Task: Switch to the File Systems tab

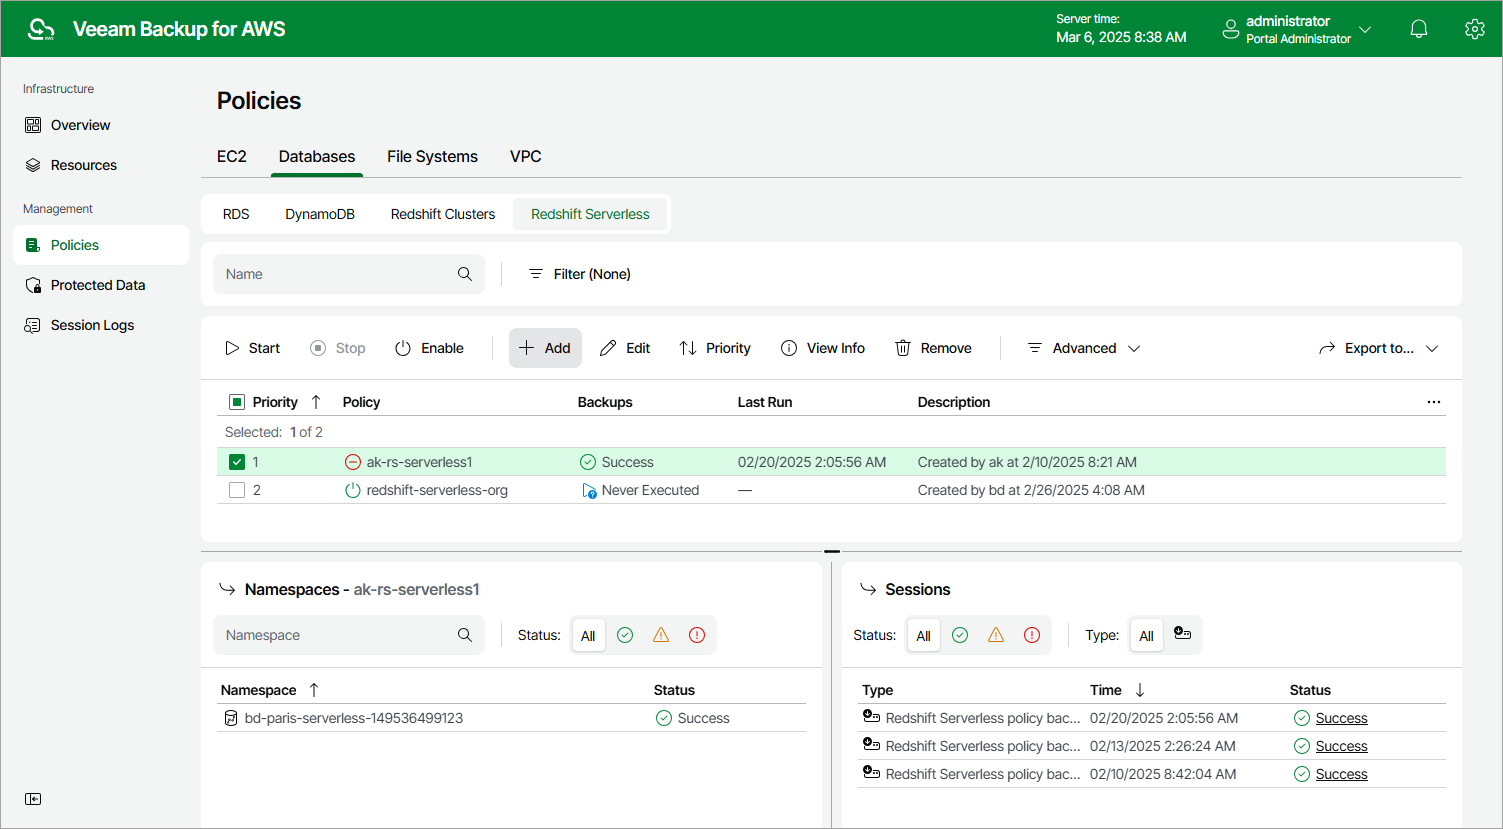Action: (x=432, y=156)
